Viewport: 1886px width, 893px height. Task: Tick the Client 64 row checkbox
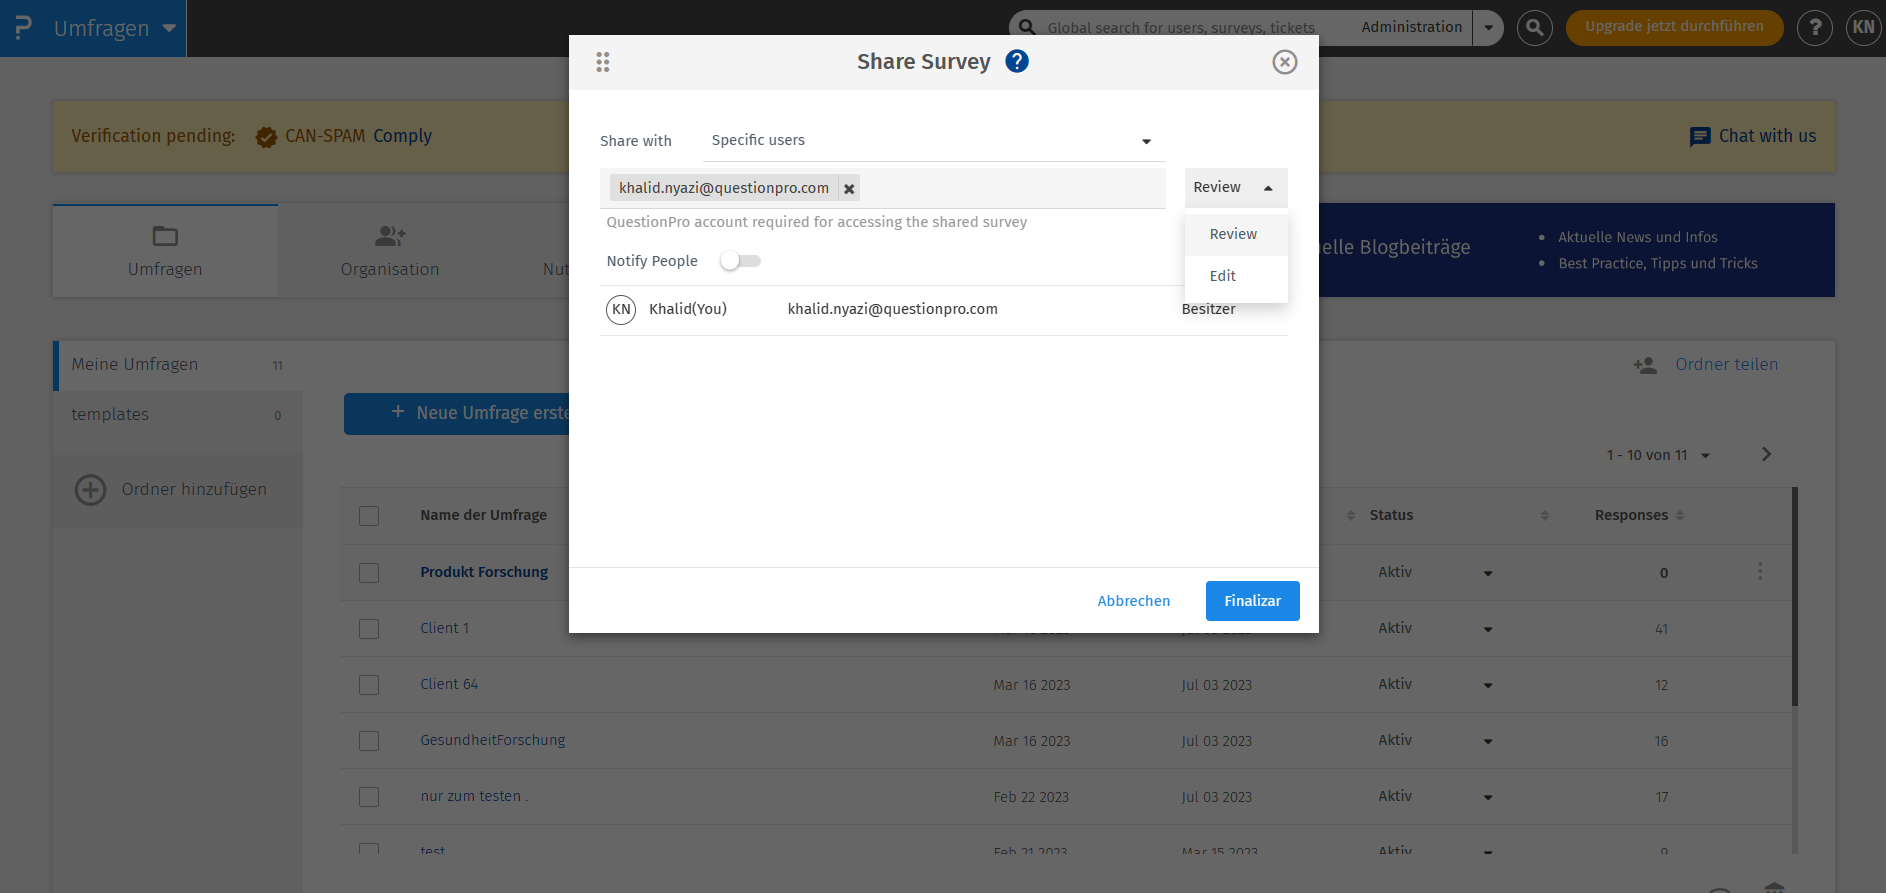pos(369,685)
